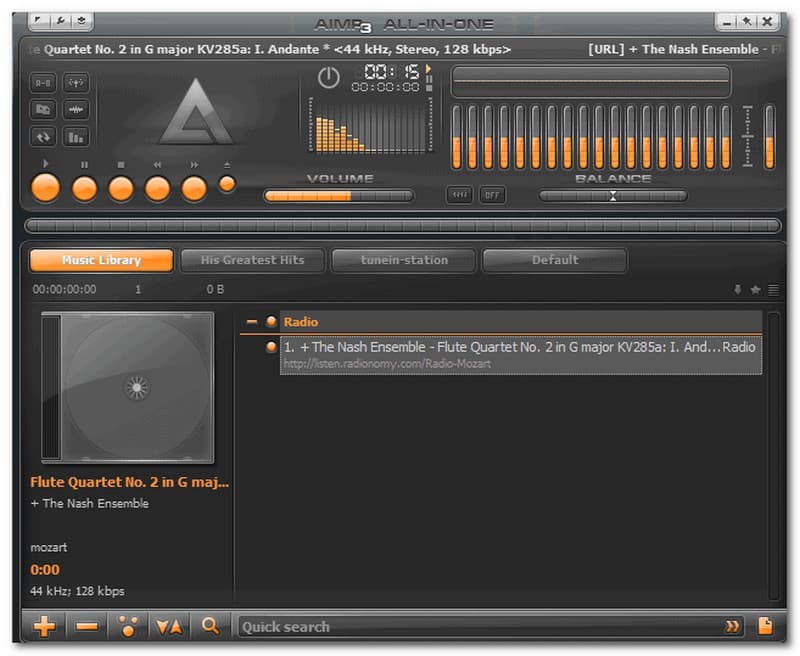Click the spectrum visualization display
Image resolution: width=800 pixels, height=656 pixels.
(370, 125)
